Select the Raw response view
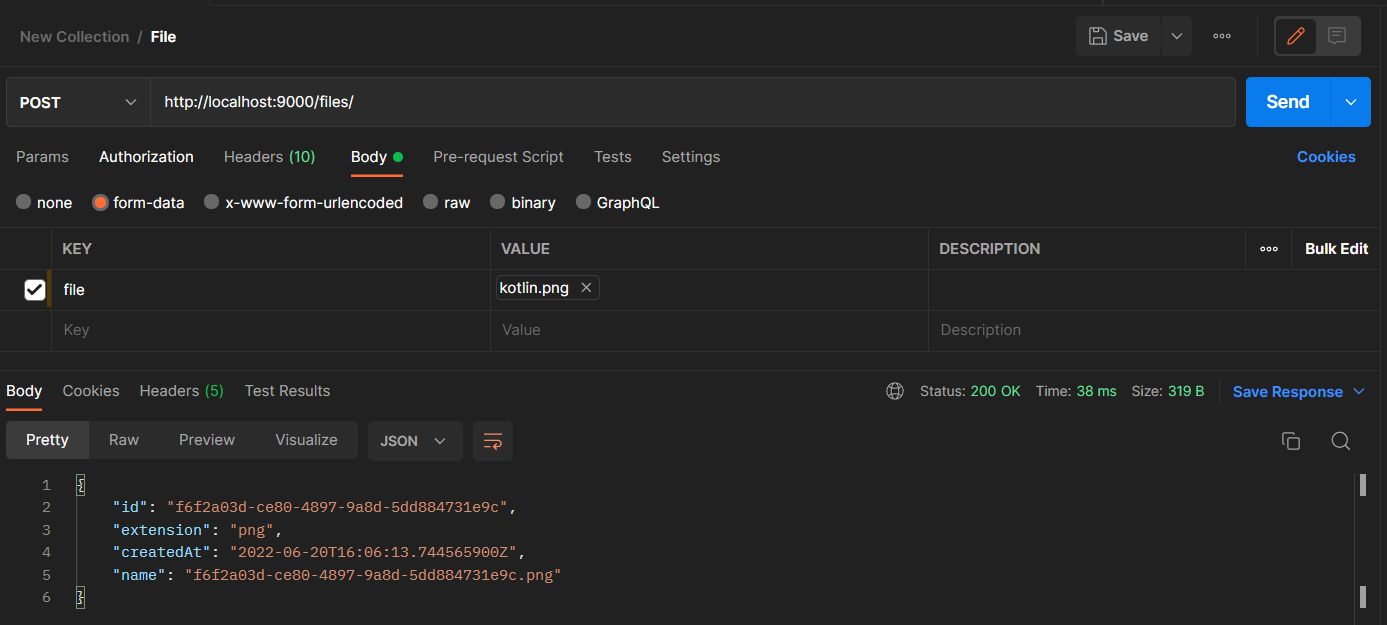The image size is (1387, 625). (124, 440)
